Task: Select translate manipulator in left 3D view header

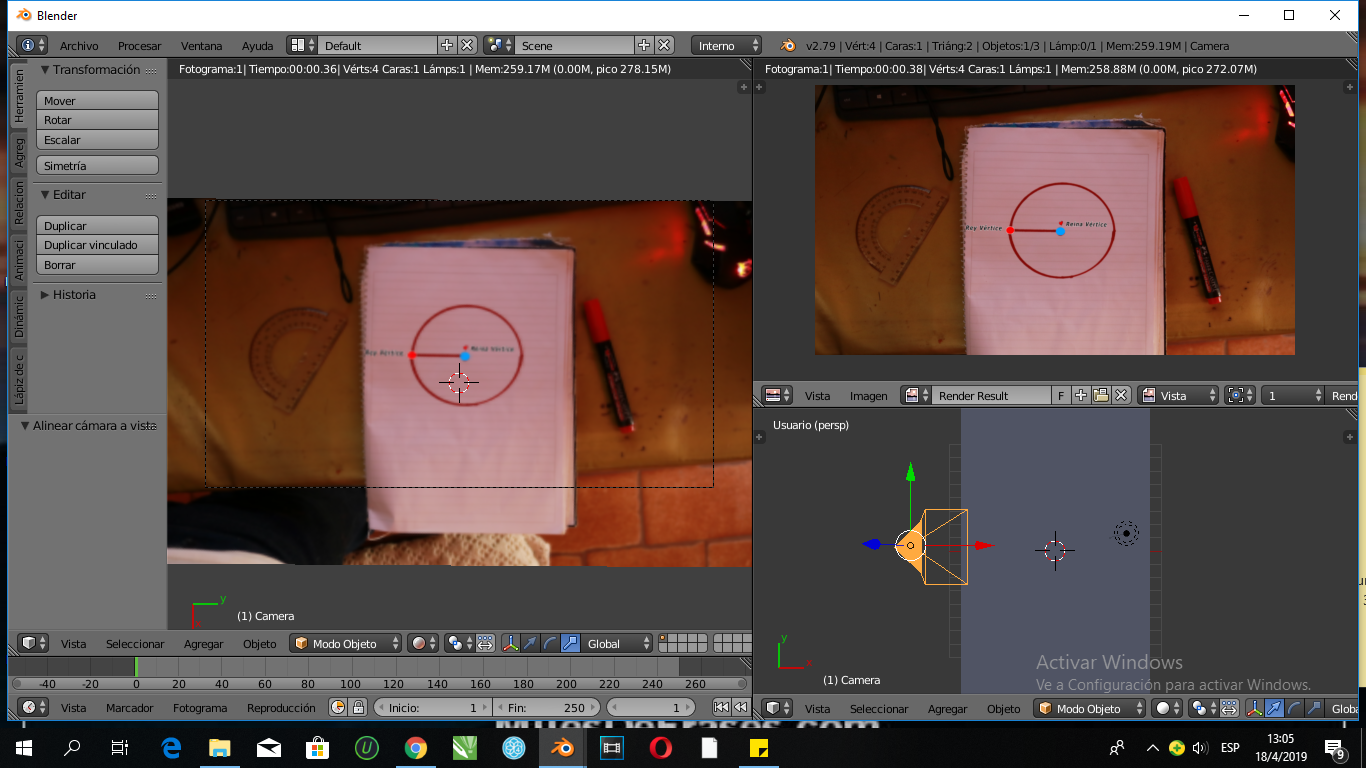Action: [530, 643]
